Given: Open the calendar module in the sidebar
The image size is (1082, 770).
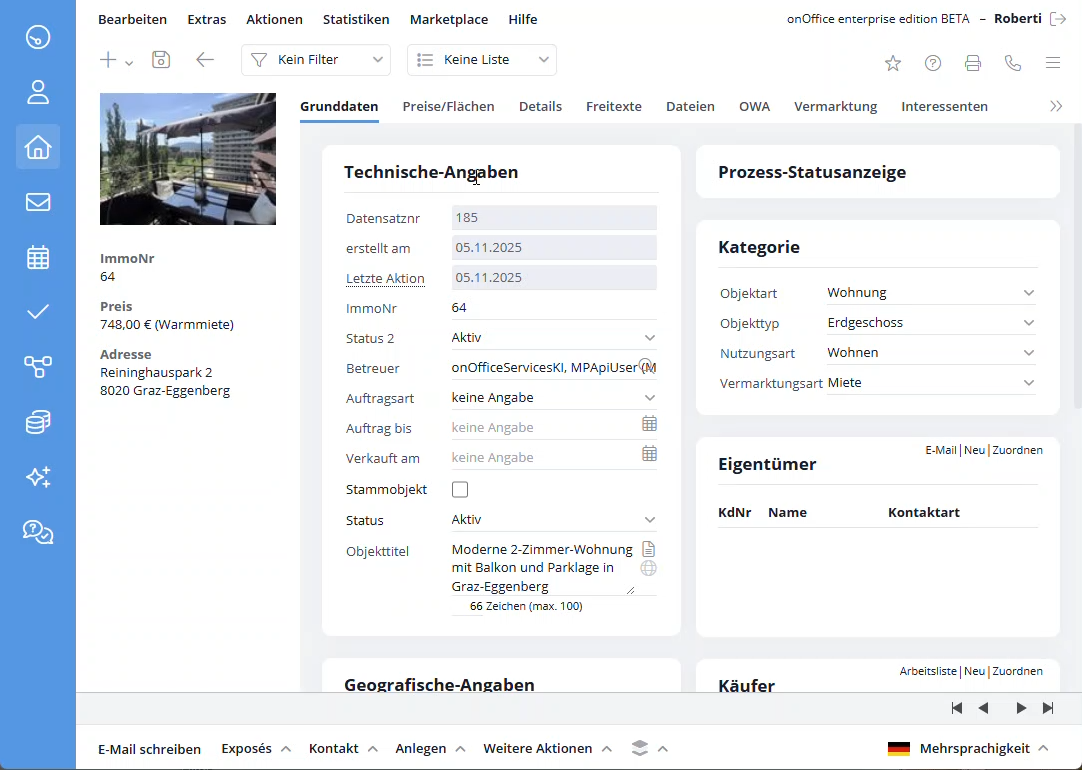Looking at the screenshot, I should click(x=37, y=257).
